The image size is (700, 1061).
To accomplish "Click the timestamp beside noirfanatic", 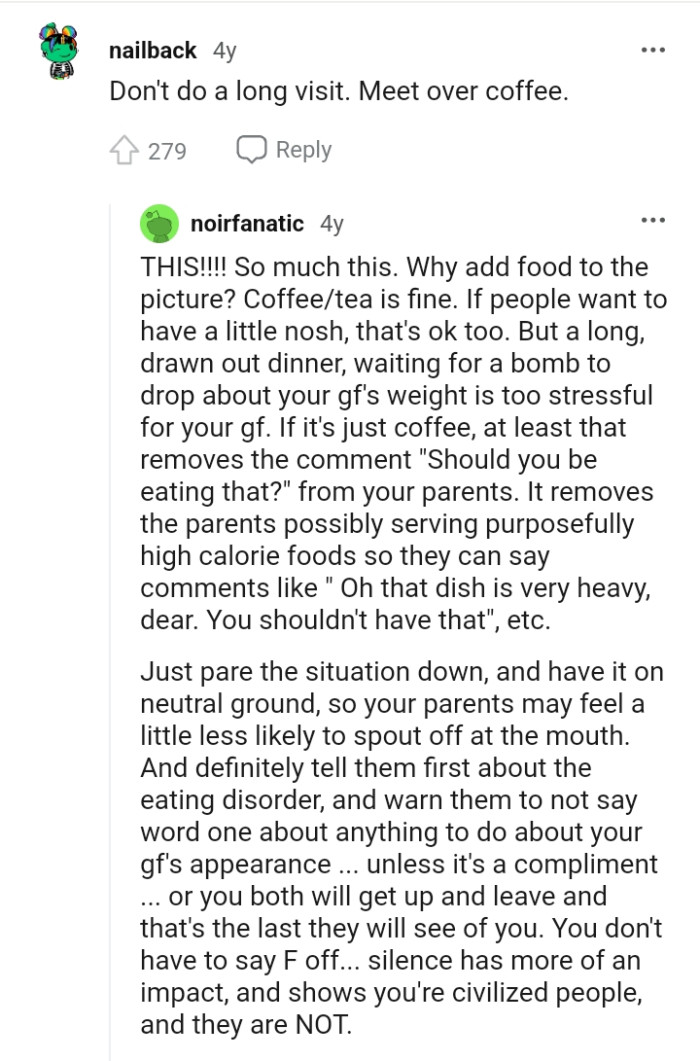I will (331, 224).
